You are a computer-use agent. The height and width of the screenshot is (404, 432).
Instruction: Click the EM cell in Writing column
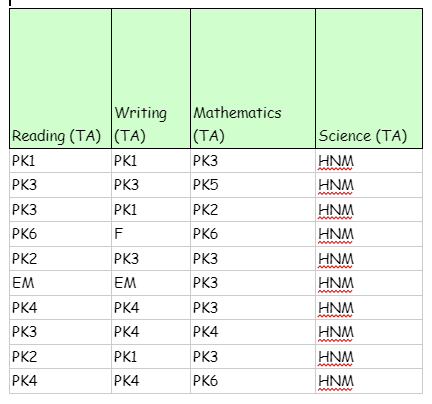point(151,283)
